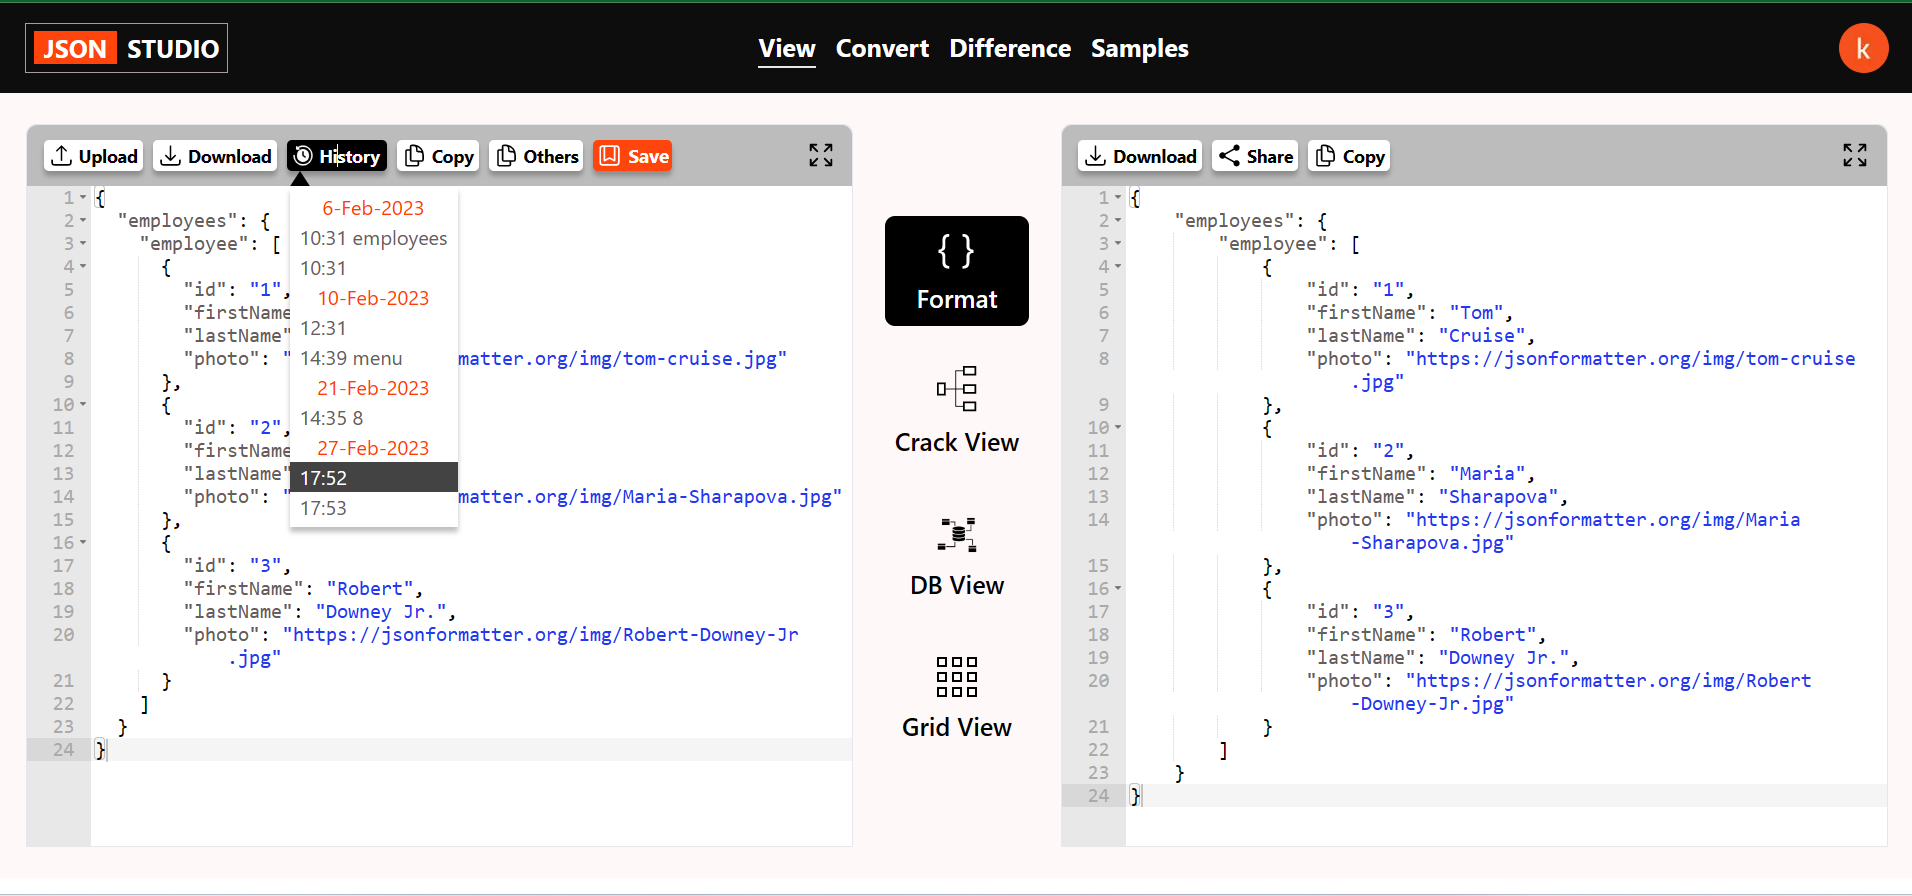Place cursor at right viewer line 24
Screen dimensions: 1912x896
[x=1506, y=796]
